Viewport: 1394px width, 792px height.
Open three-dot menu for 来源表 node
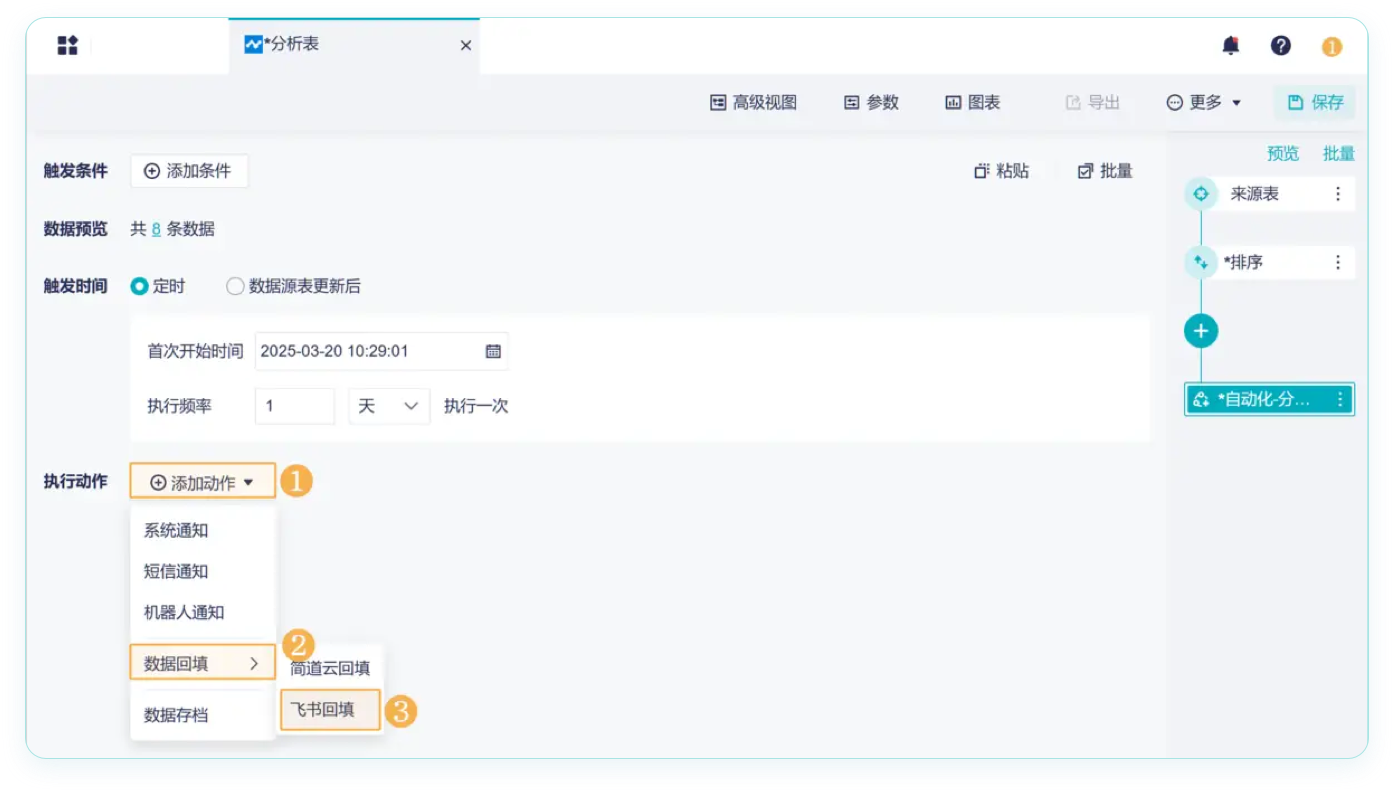coord(1338,194)
